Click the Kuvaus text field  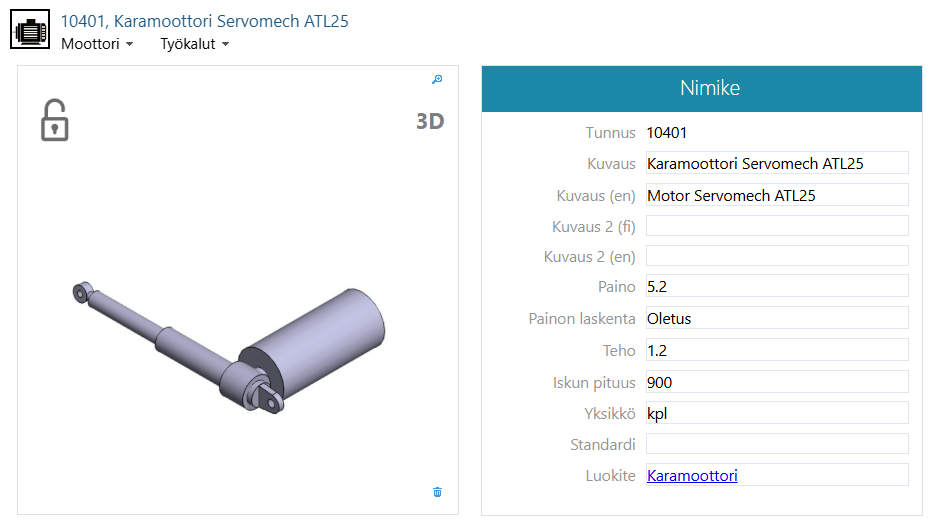777,163
